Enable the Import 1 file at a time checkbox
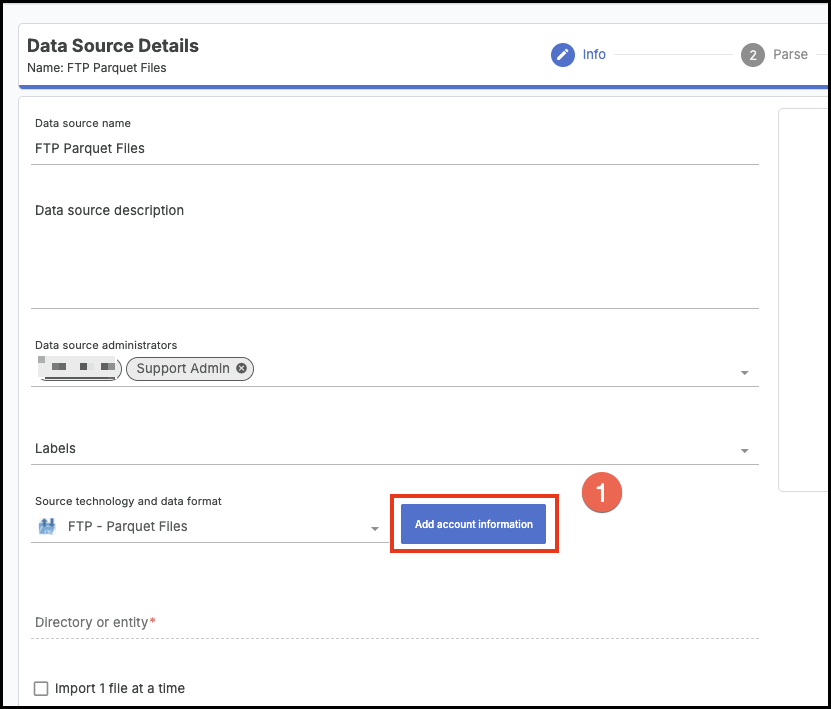The height and width of the screenshot is (709, 831). tap(41, 688)
